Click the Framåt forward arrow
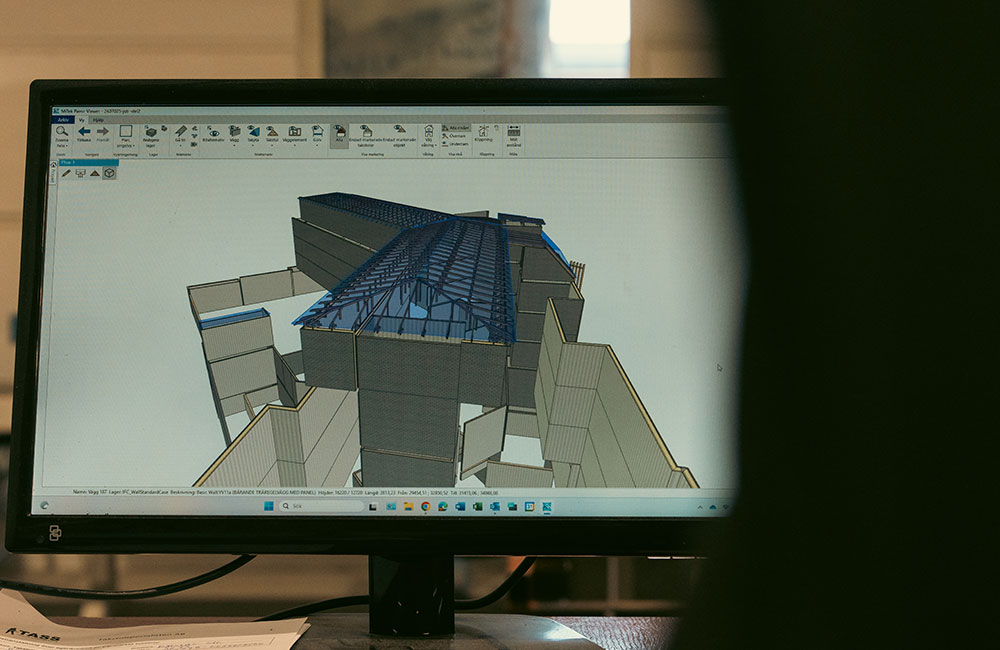1000x650 pixels. 102,133
